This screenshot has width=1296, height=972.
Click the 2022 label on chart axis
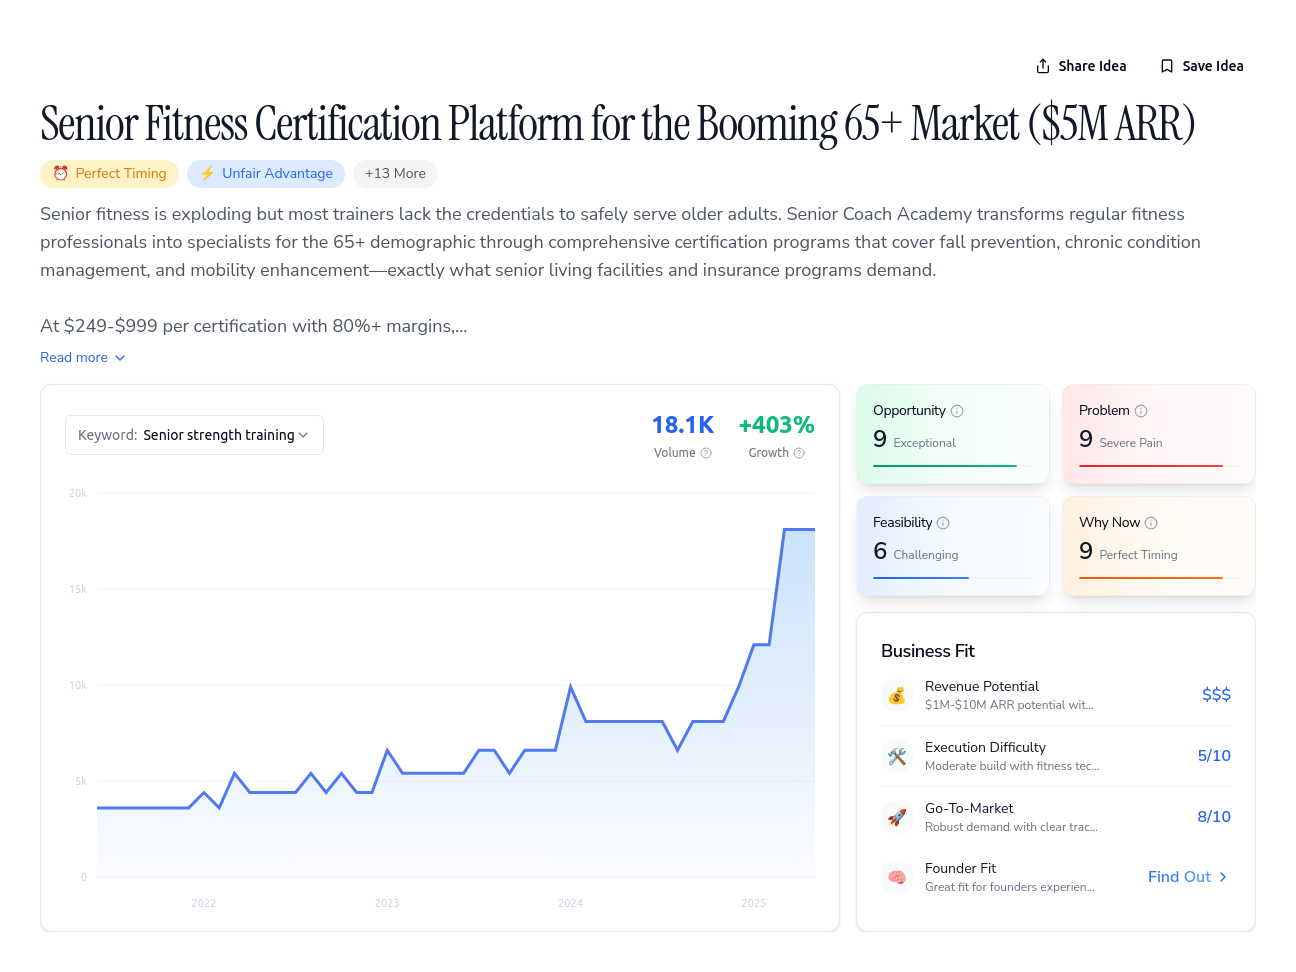click(x=204, y=903)
